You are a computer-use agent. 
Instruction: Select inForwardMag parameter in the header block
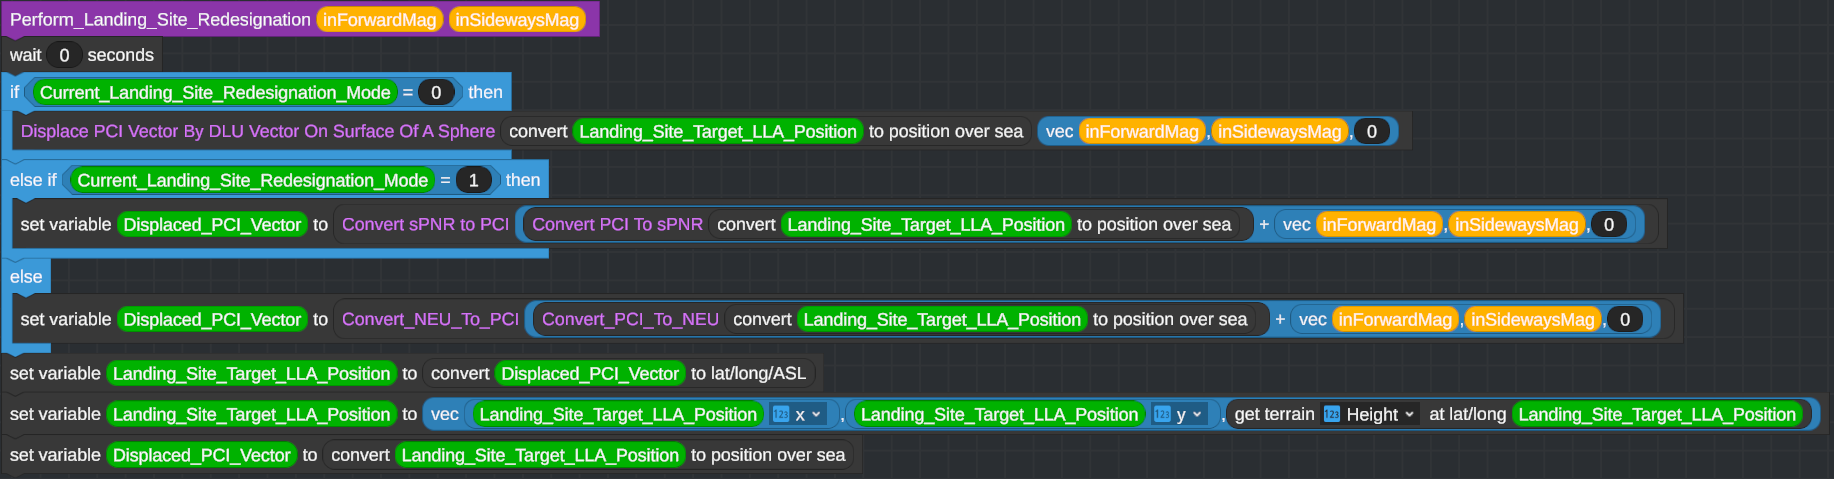point(379,20)
